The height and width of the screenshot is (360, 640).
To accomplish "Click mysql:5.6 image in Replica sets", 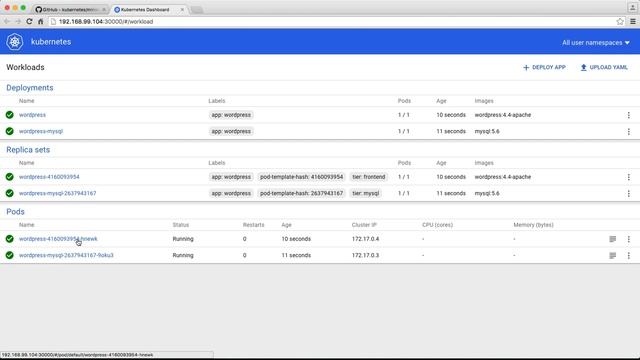I will 487,193.
